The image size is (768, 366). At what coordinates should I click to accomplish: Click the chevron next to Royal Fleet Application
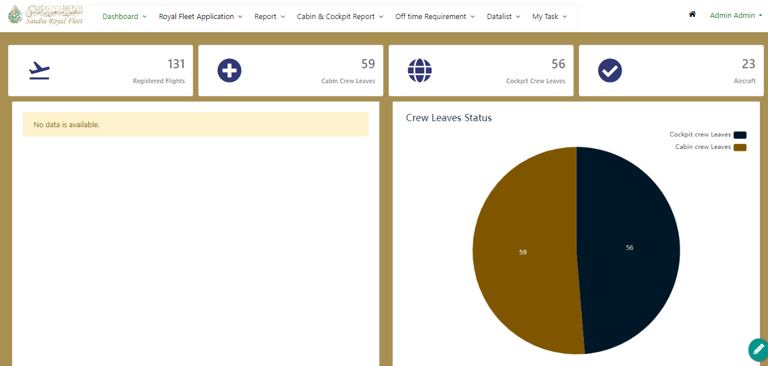pos(240,17)
